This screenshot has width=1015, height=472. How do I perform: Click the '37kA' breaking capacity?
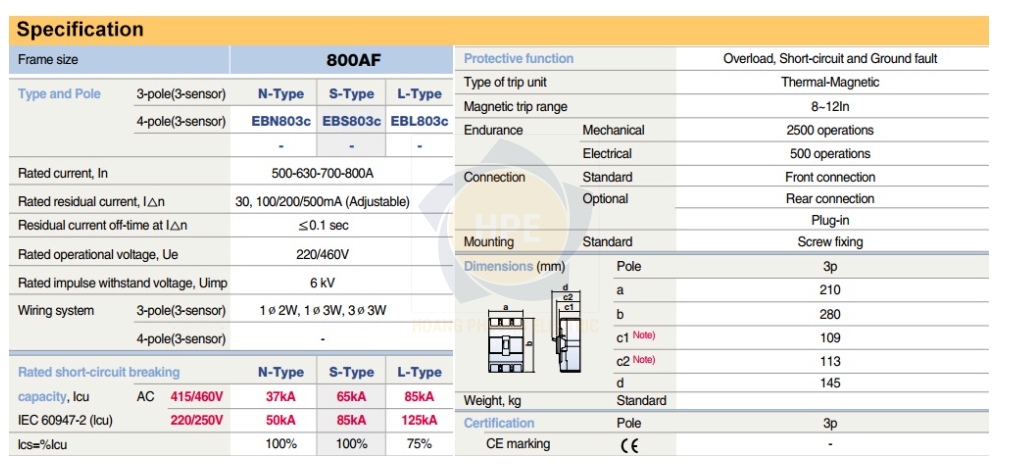[x=281, y=396]
